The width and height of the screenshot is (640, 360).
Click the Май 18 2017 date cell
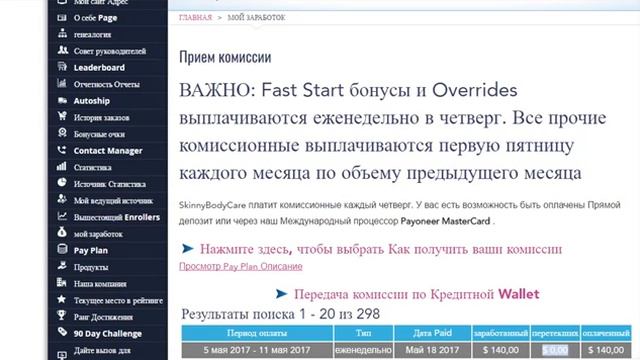click(x=432, y=350)
